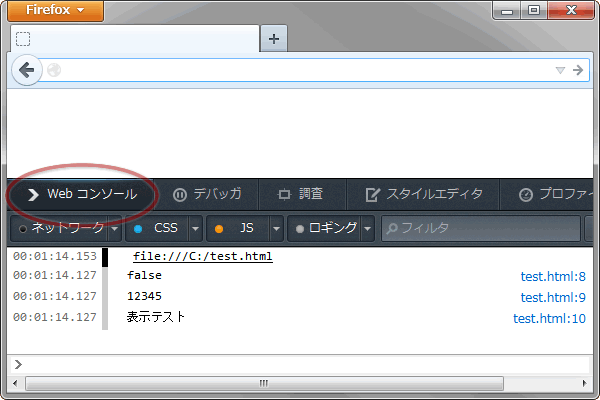Screen dimensions: 600x400
Task: Select the '12345' console output
Action: click(144, 296)
